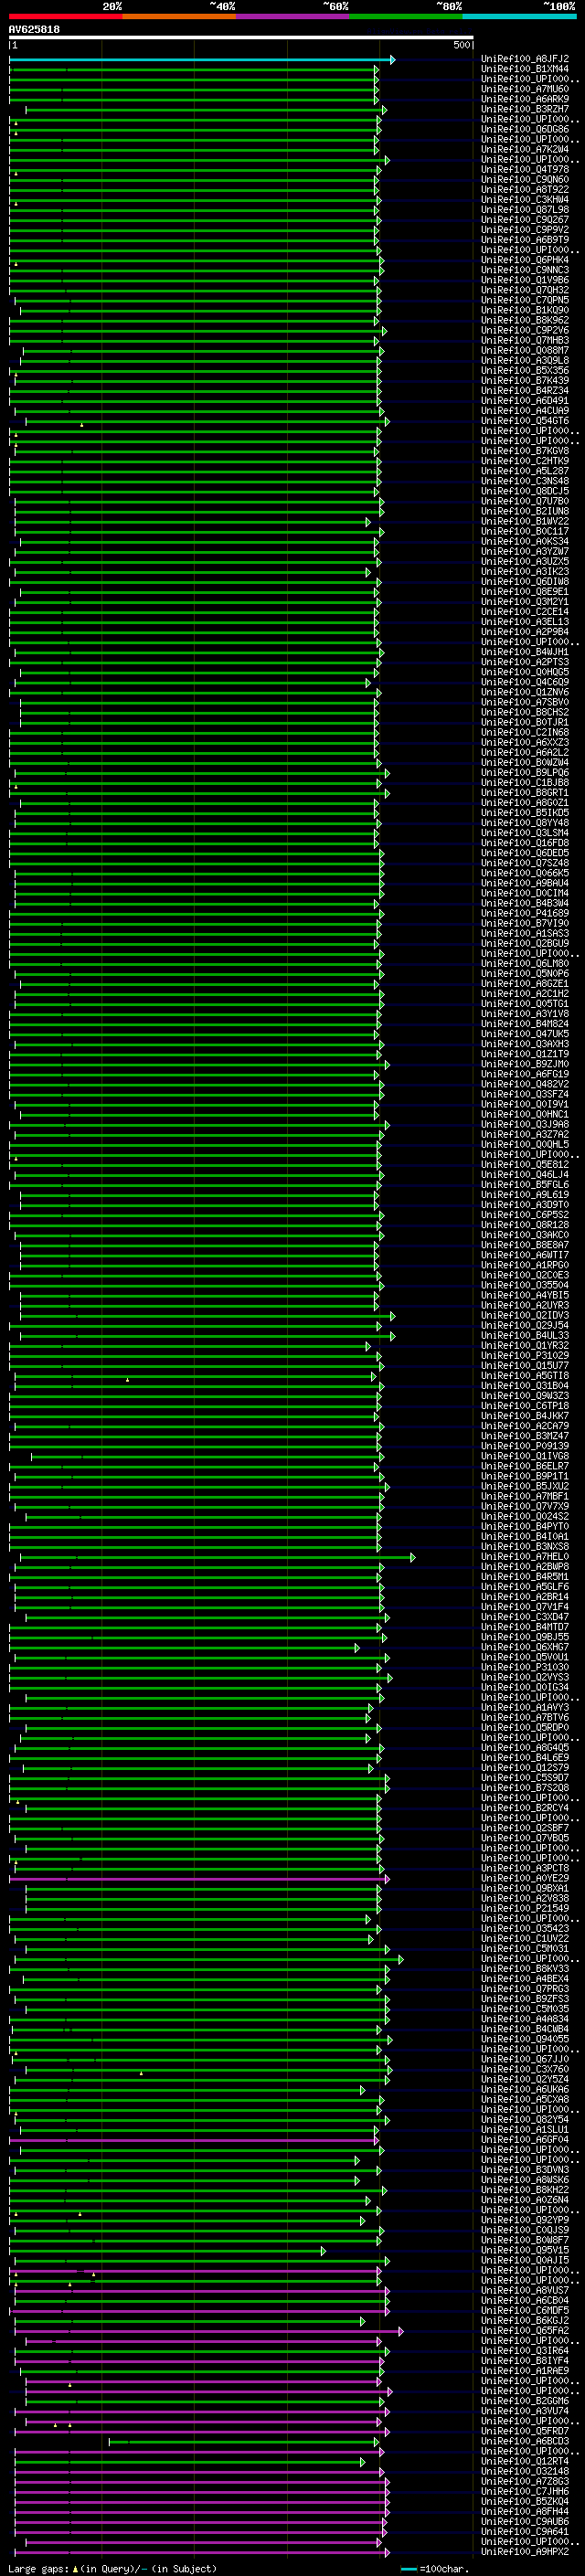Open hit UniRef100_A8VUS7

[525, 2290]
